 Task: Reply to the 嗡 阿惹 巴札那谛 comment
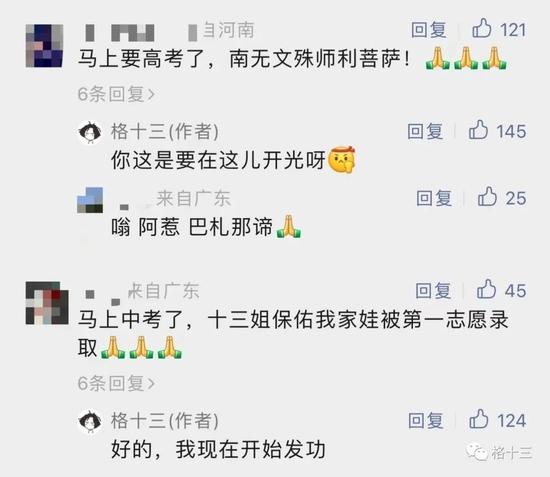pos(434,198)
